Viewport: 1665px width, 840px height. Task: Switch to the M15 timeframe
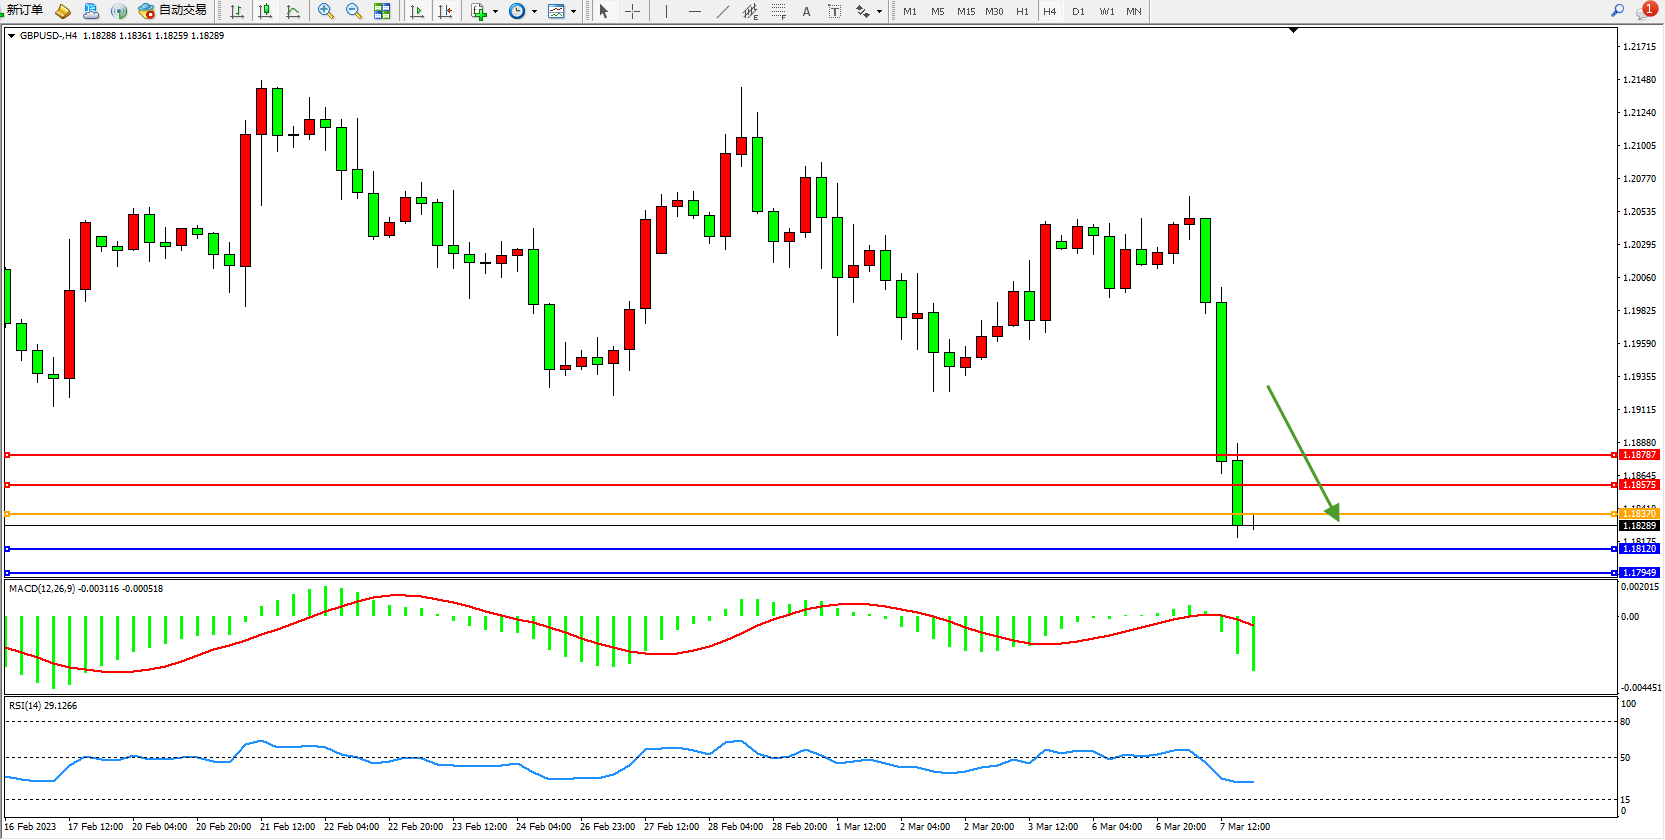click(x=965, y=11)
